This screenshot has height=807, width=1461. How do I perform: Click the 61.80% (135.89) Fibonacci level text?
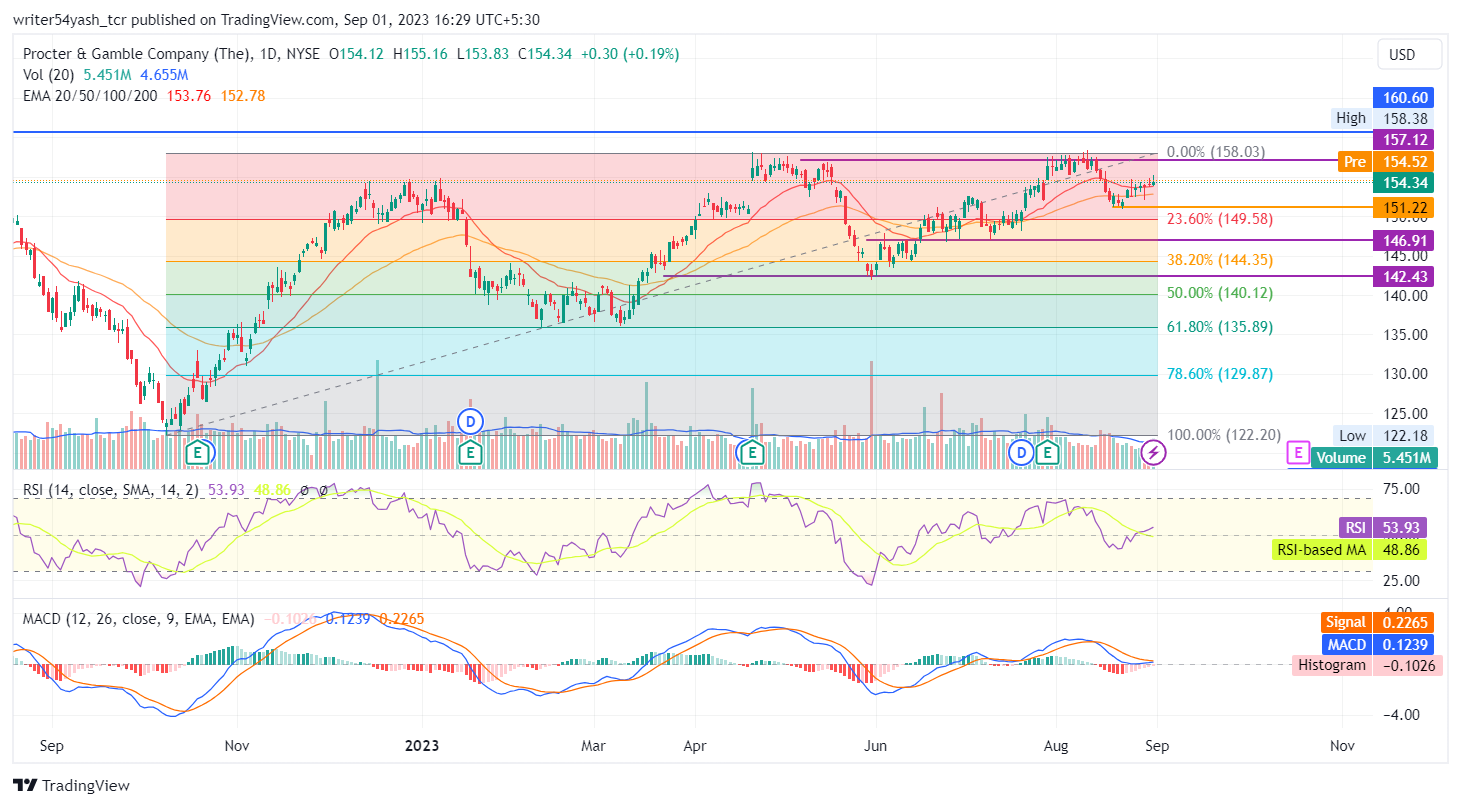click(x=1220, y=327)
